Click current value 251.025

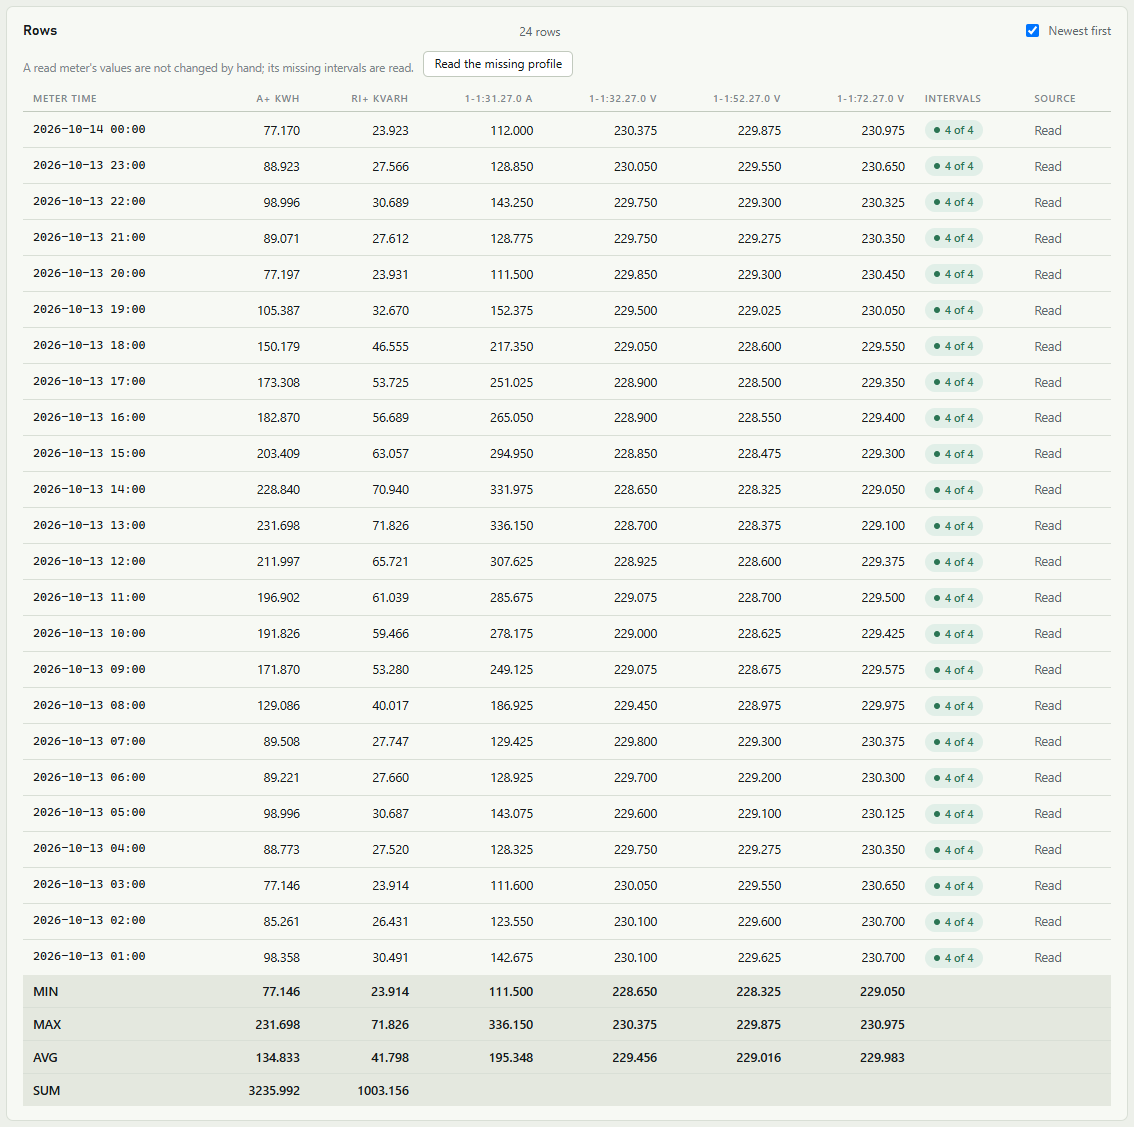click(511, 383)
